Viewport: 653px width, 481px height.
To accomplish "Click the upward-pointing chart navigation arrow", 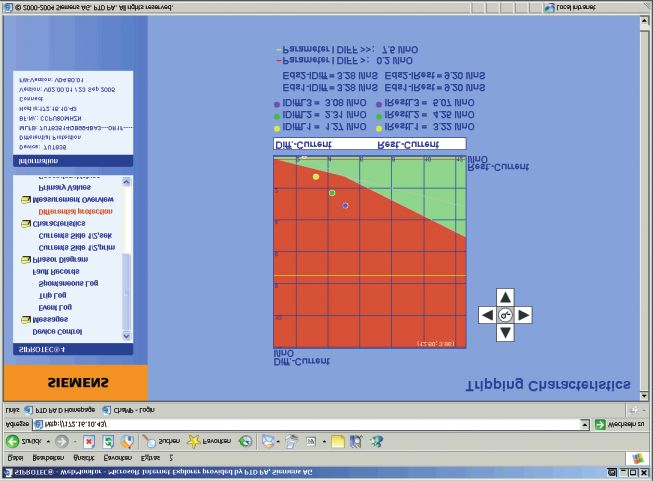I will 505,297.
